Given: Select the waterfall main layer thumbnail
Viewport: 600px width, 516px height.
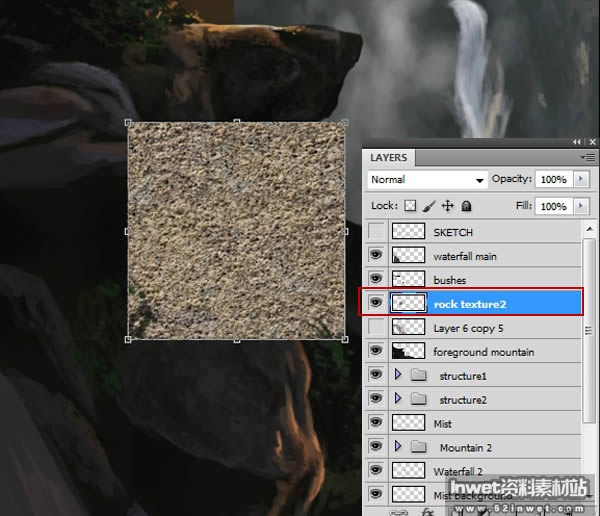Looking at the screenshot, I should (x=408, y=255).
